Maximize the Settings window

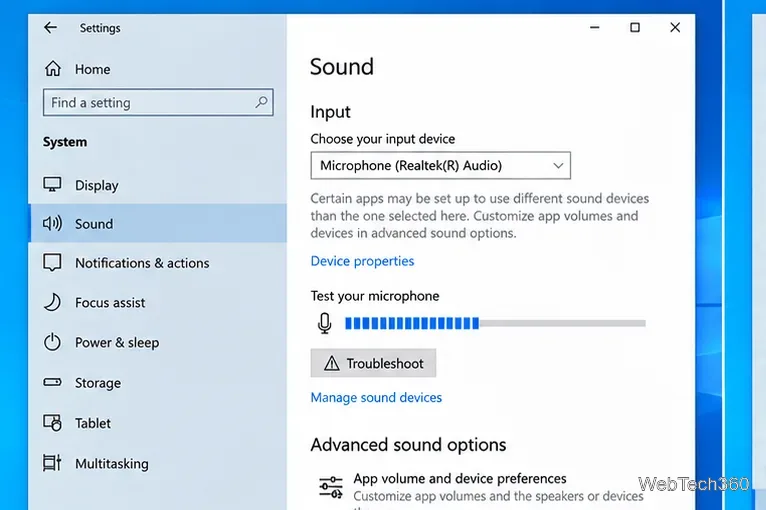[635, 27]
